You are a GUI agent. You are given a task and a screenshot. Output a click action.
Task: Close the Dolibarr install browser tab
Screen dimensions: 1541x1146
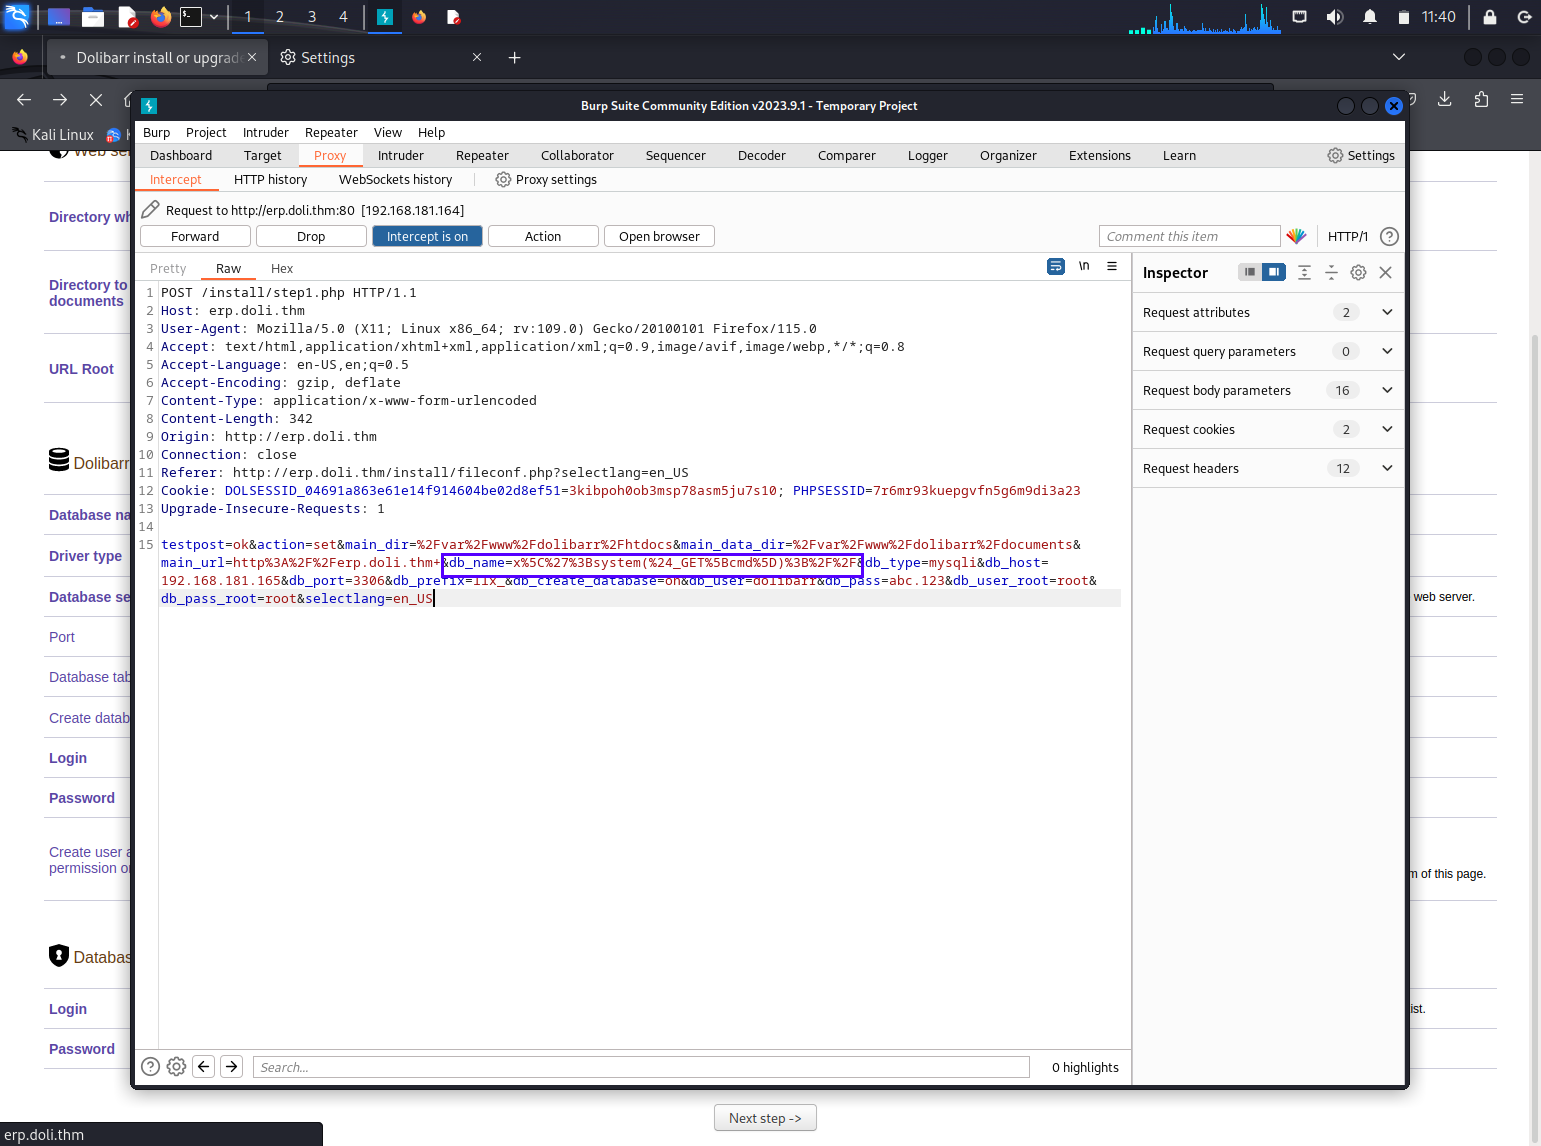(252, 57)
